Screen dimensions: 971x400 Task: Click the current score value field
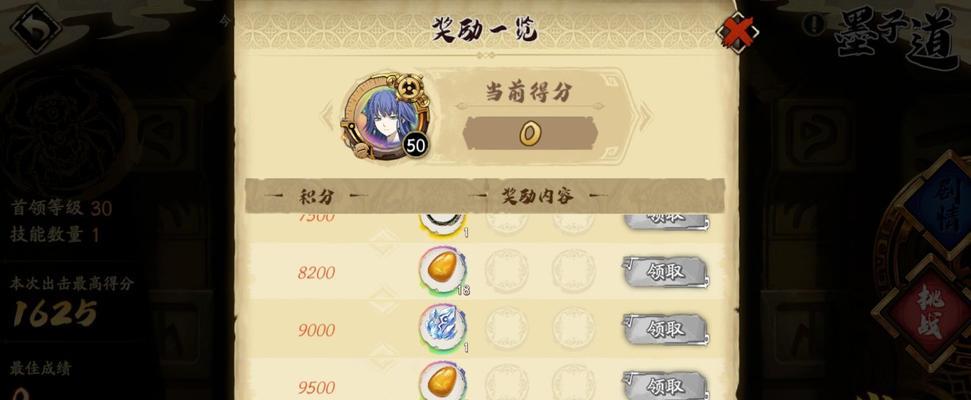pos(530,133)
